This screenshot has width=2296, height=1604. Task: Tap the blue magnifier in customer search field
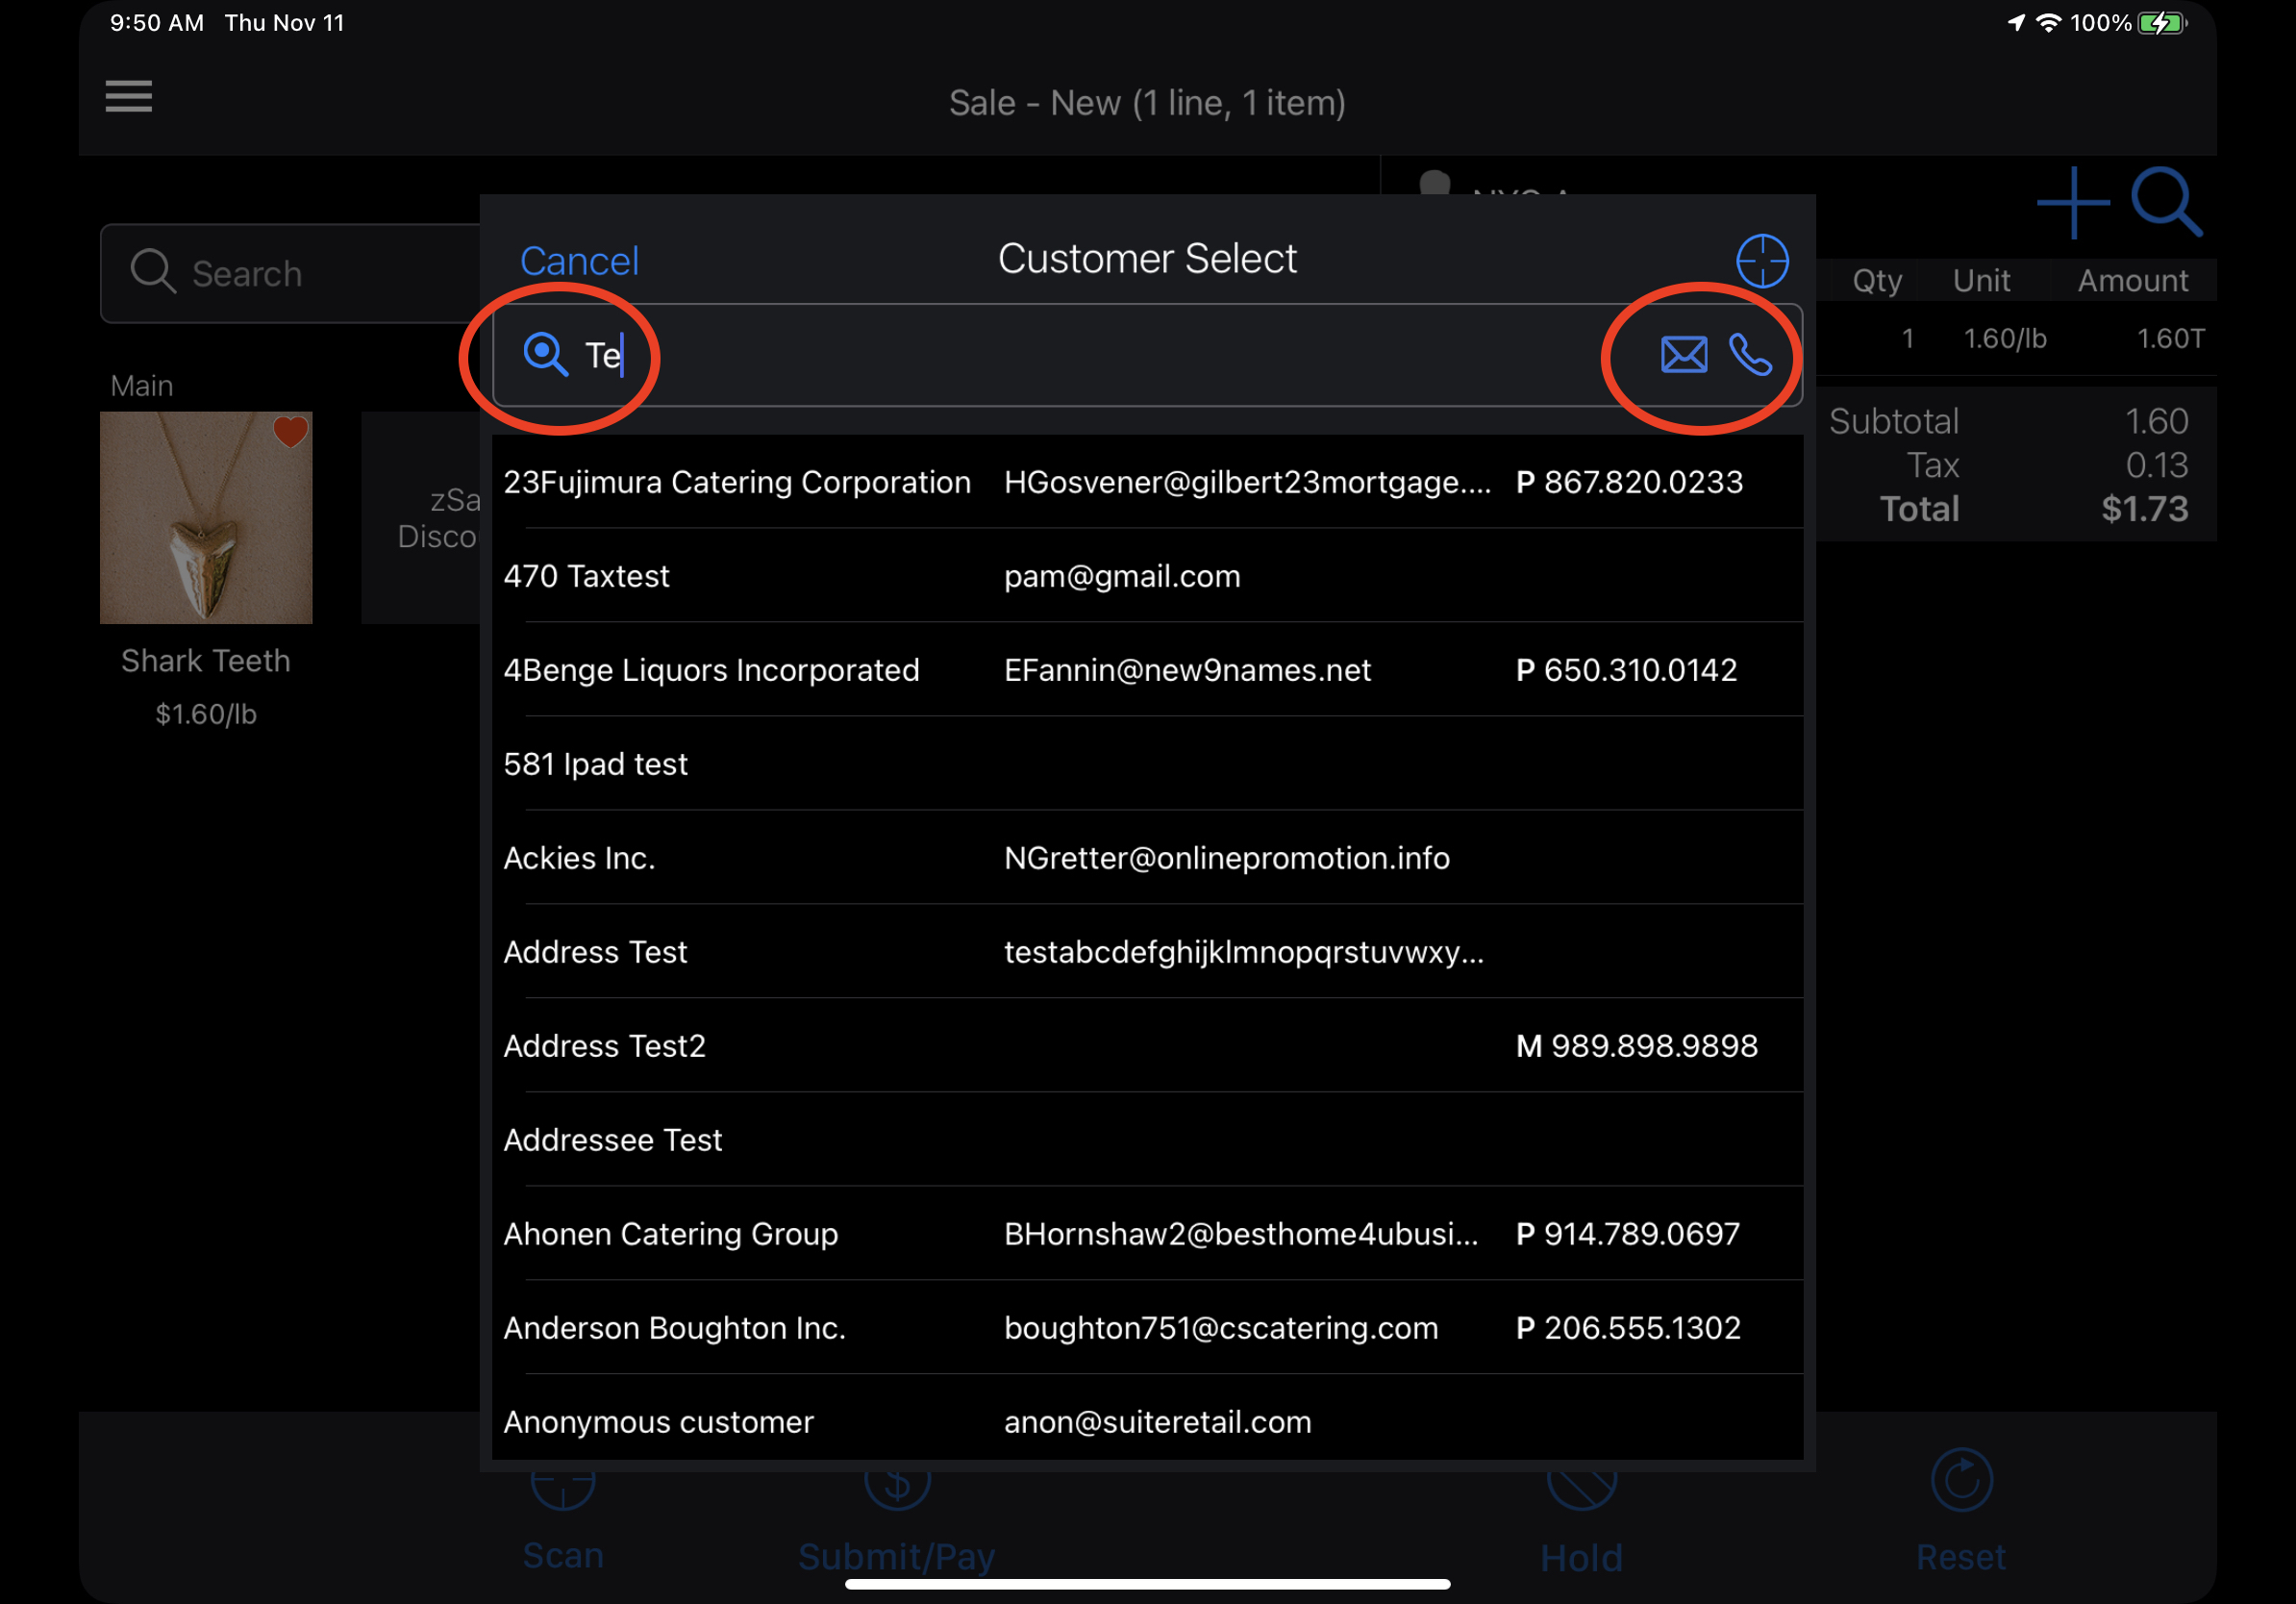coord(545,354)
